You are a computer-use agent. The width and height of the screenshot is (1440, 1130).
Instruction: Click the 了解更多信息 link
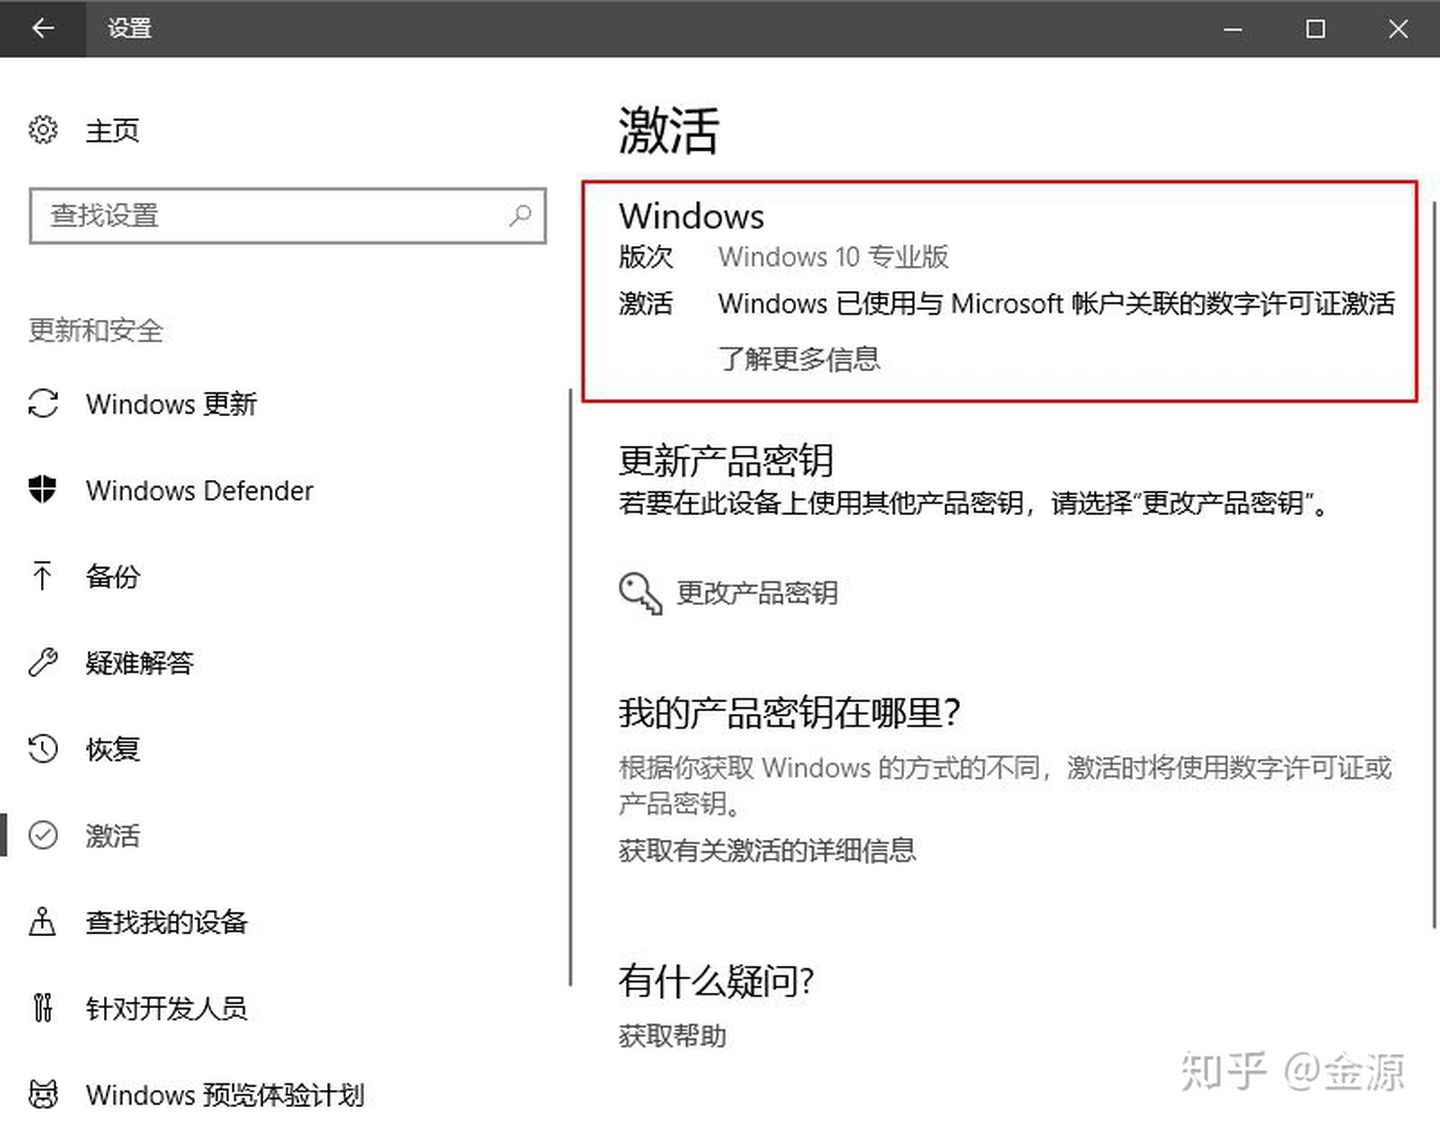(x=798, y=358)
